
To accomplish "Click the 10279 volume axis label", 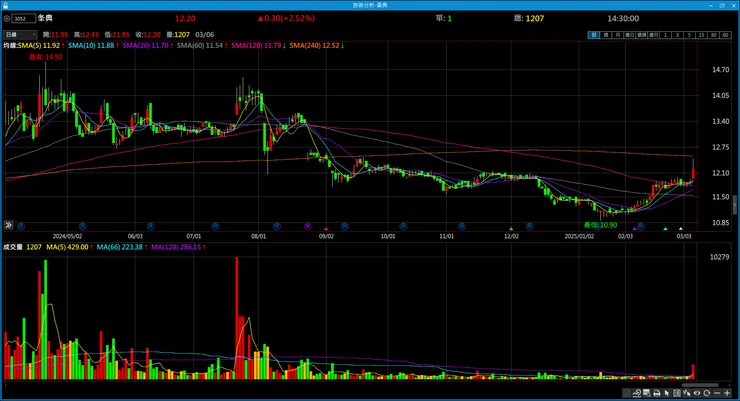I will [719, 257].
